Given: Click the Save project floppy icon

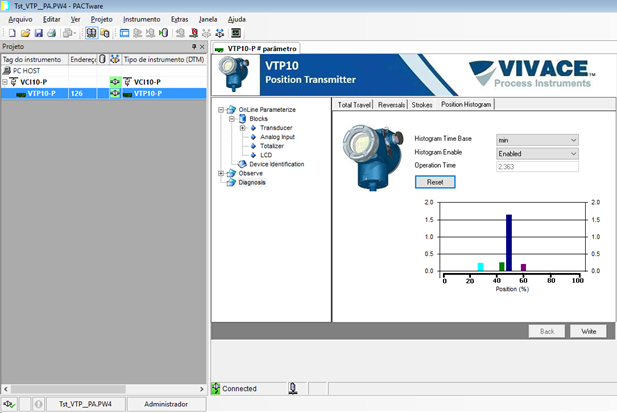Looking at the screenshot, I should pyautogui.click(x=39, y=33).
